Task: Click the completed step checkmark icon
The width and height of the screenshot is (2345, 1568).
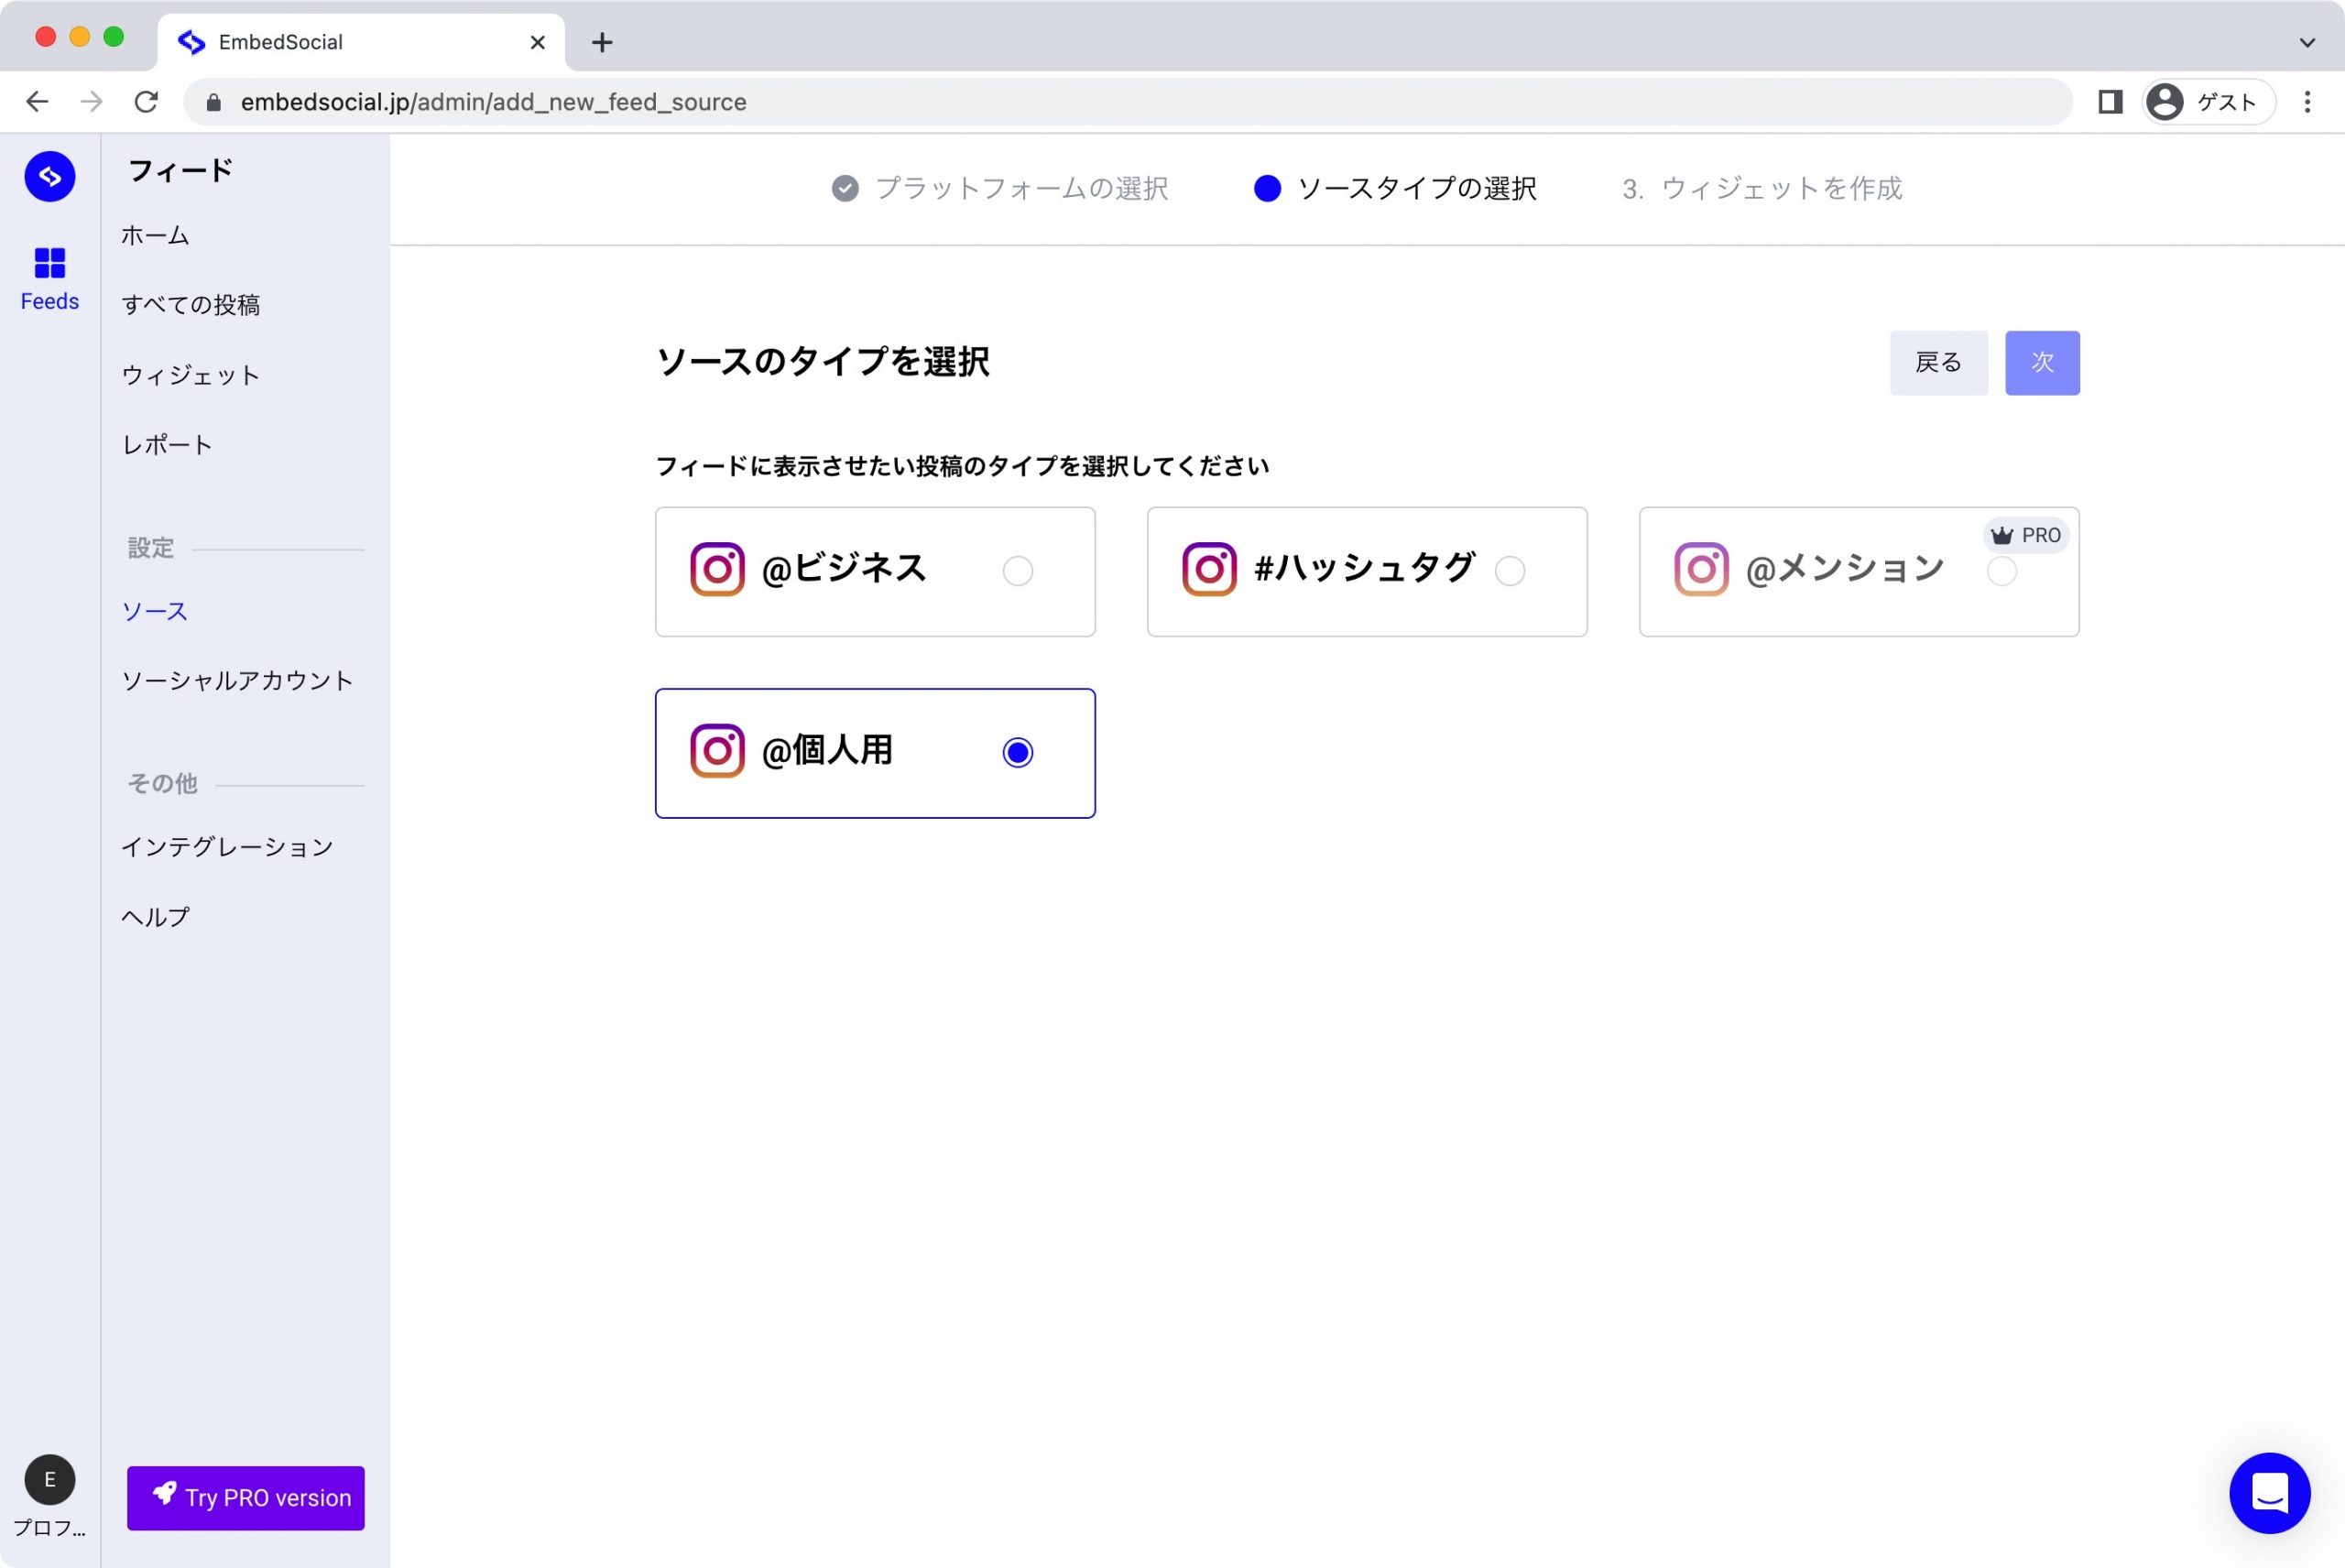Action: click(845, 188)
